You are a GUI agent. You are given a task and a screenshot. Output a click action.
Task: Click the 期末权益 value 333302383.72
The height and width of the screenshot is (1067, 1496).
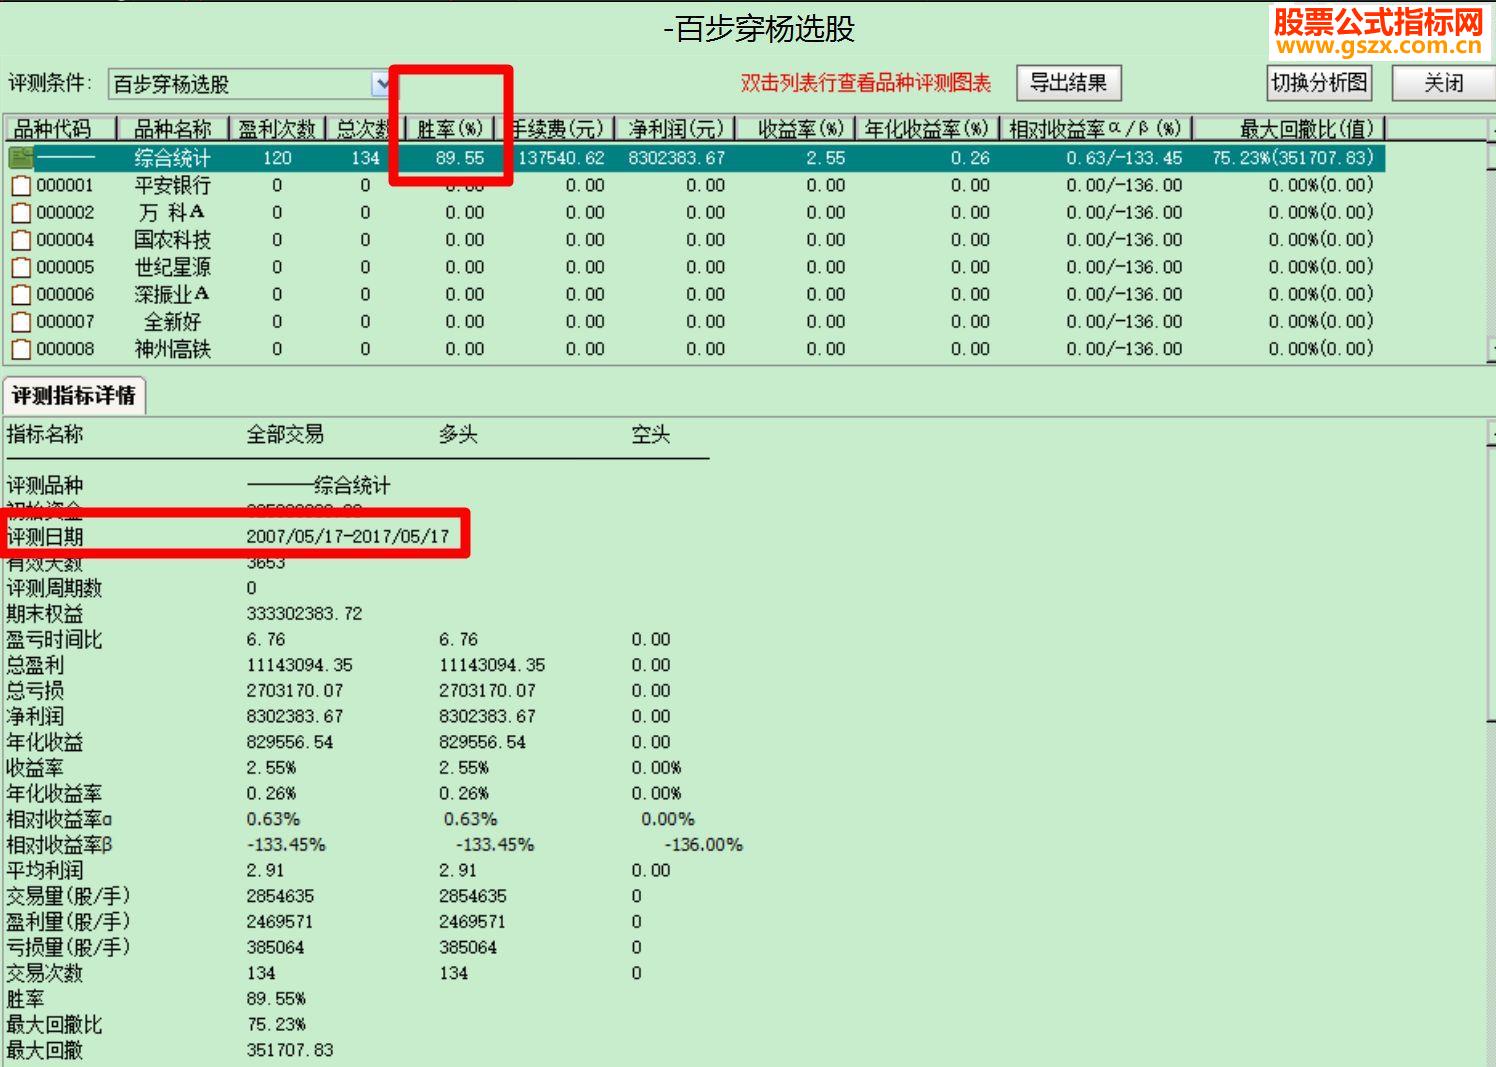coord(304,614)
